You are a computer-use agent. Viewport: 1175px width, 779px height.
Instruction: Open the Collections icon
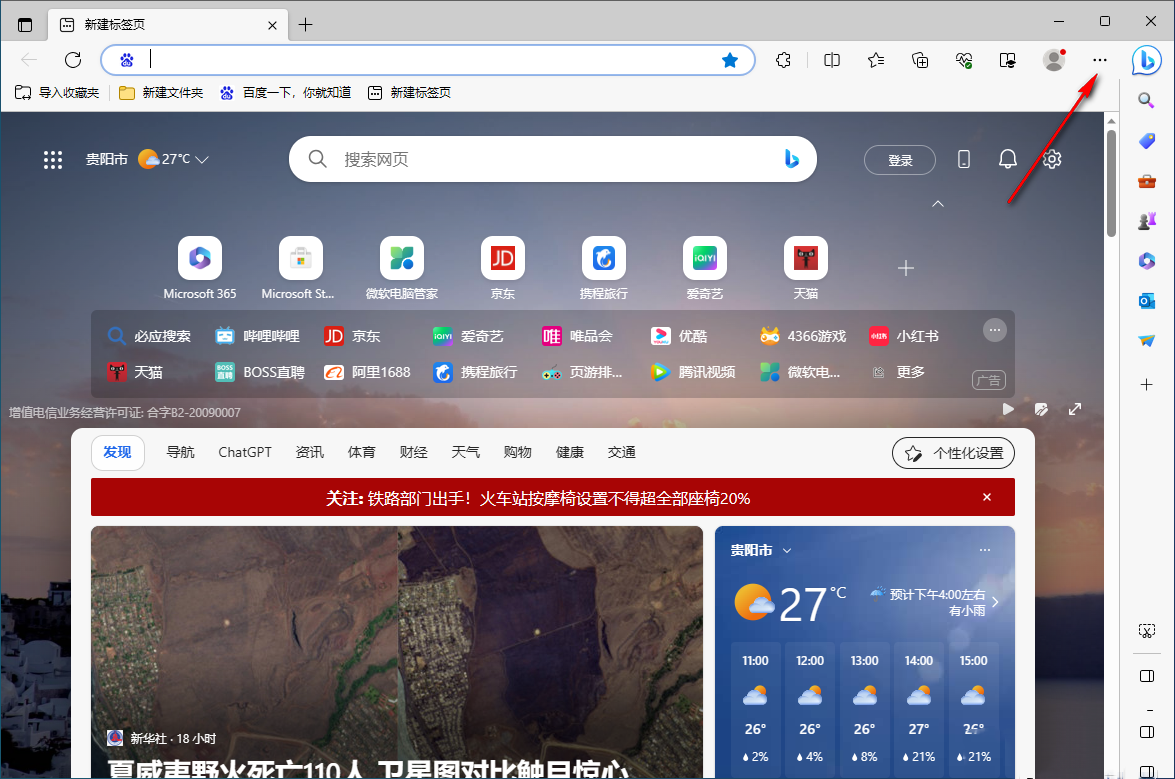[x=920, y=60]
